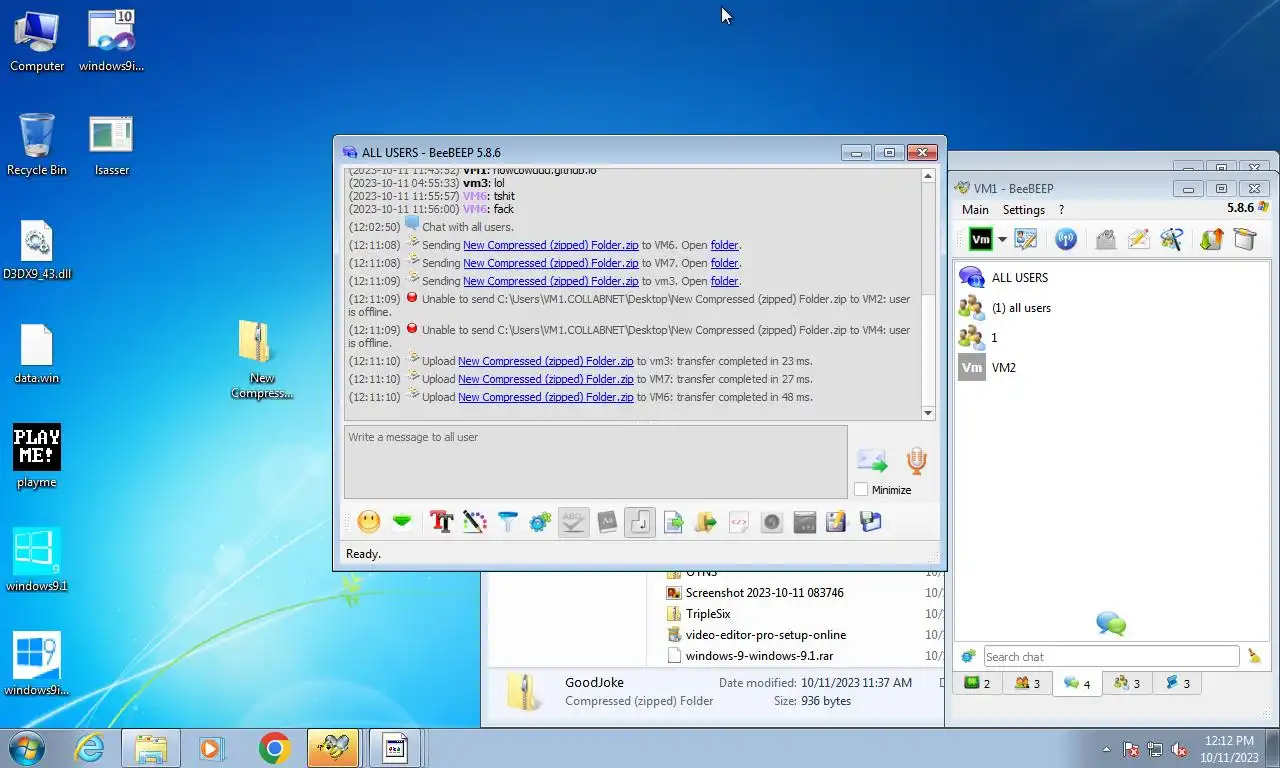1280x768 pixels.
Task: Clear search with the broom icon
Action: (1254, 656)
